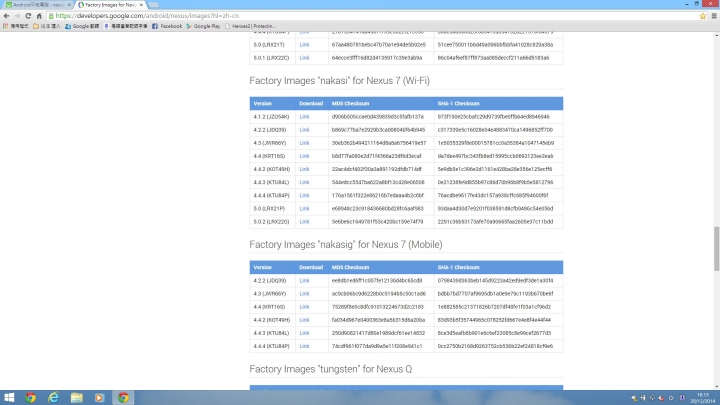Download nakasig 4.4.4 (KTU84P) Link
Viewport: 720px width, 405px height.
(304, 346)
